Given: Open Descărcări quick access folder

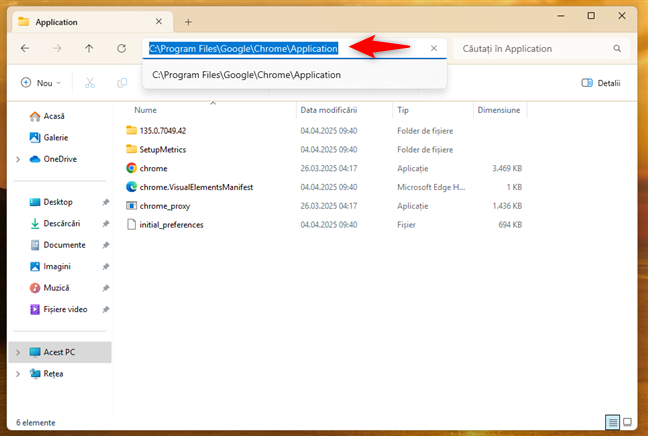Looking at the screenshot, I should [62, 224].
